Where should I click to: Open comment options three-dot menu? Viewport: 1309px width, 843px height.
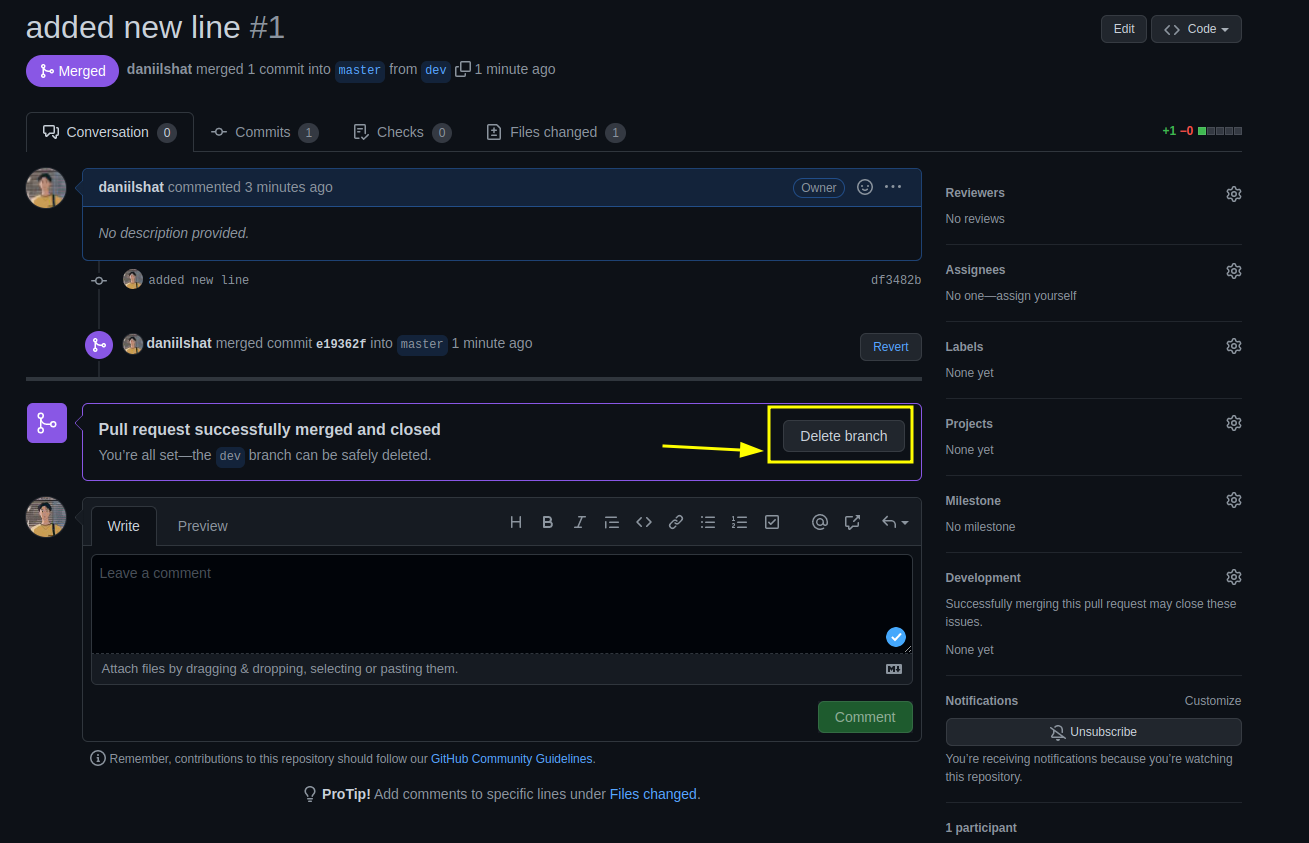pos(893,187)
